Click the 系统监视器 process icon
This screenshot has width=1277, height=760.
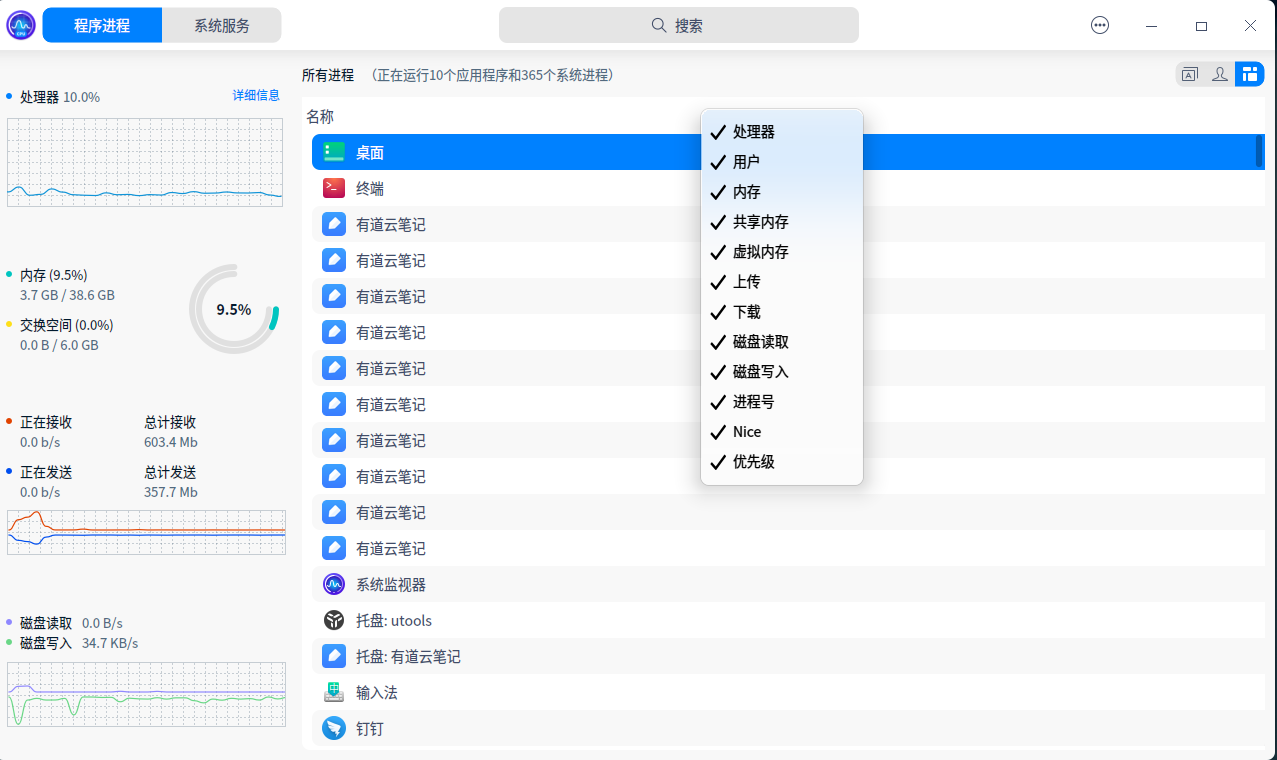[x=334, y=584]
